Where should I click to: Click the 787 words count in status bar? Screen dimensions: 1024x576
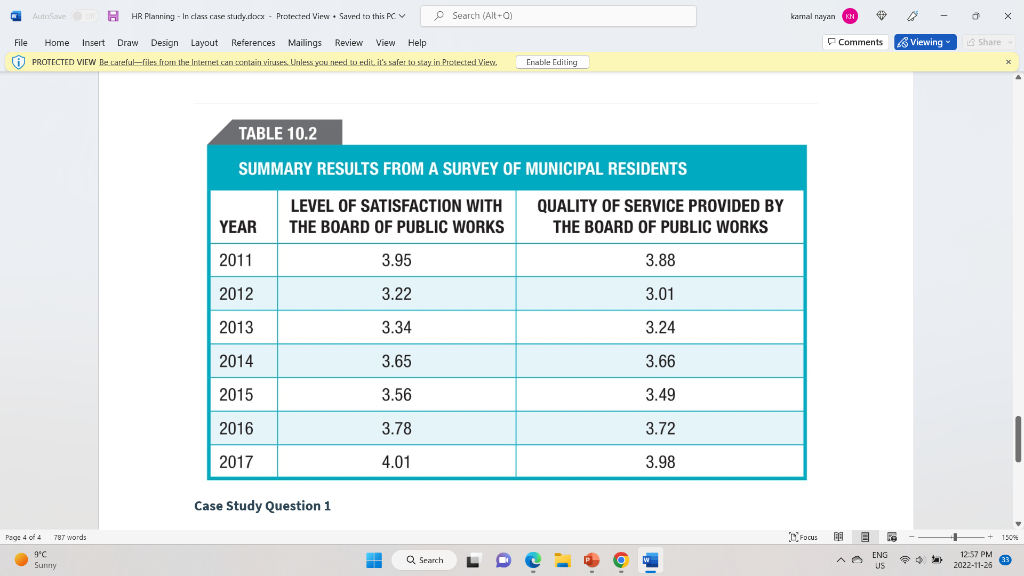click(x=70, y=537)
